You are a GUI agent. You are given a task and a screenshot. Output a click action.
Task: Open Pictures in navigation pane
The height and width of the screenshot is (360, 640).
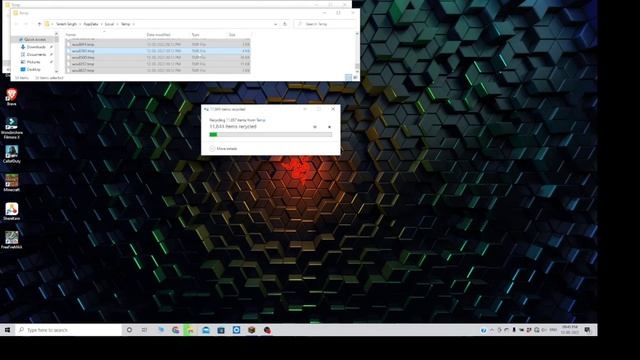pos(33,62)
